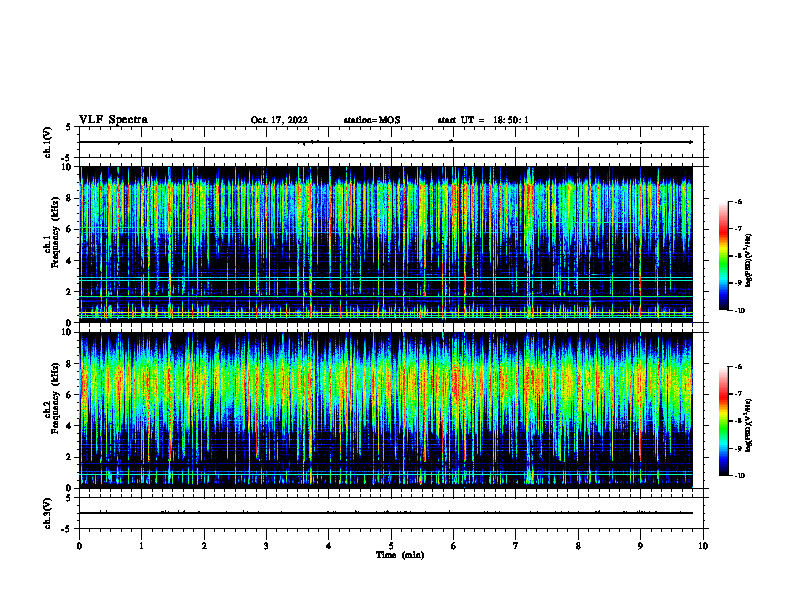
Task: Click the ch.1 spectrogram panel
Action: point(386,244)
